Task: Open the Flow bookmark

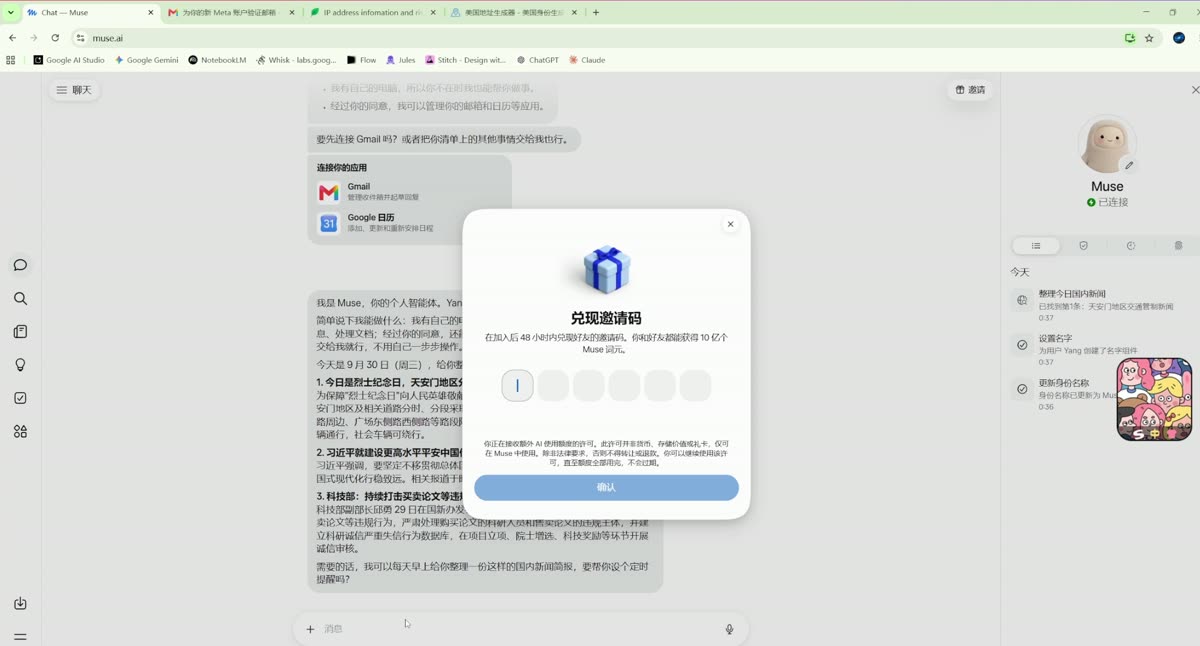Action: (362, 60)
